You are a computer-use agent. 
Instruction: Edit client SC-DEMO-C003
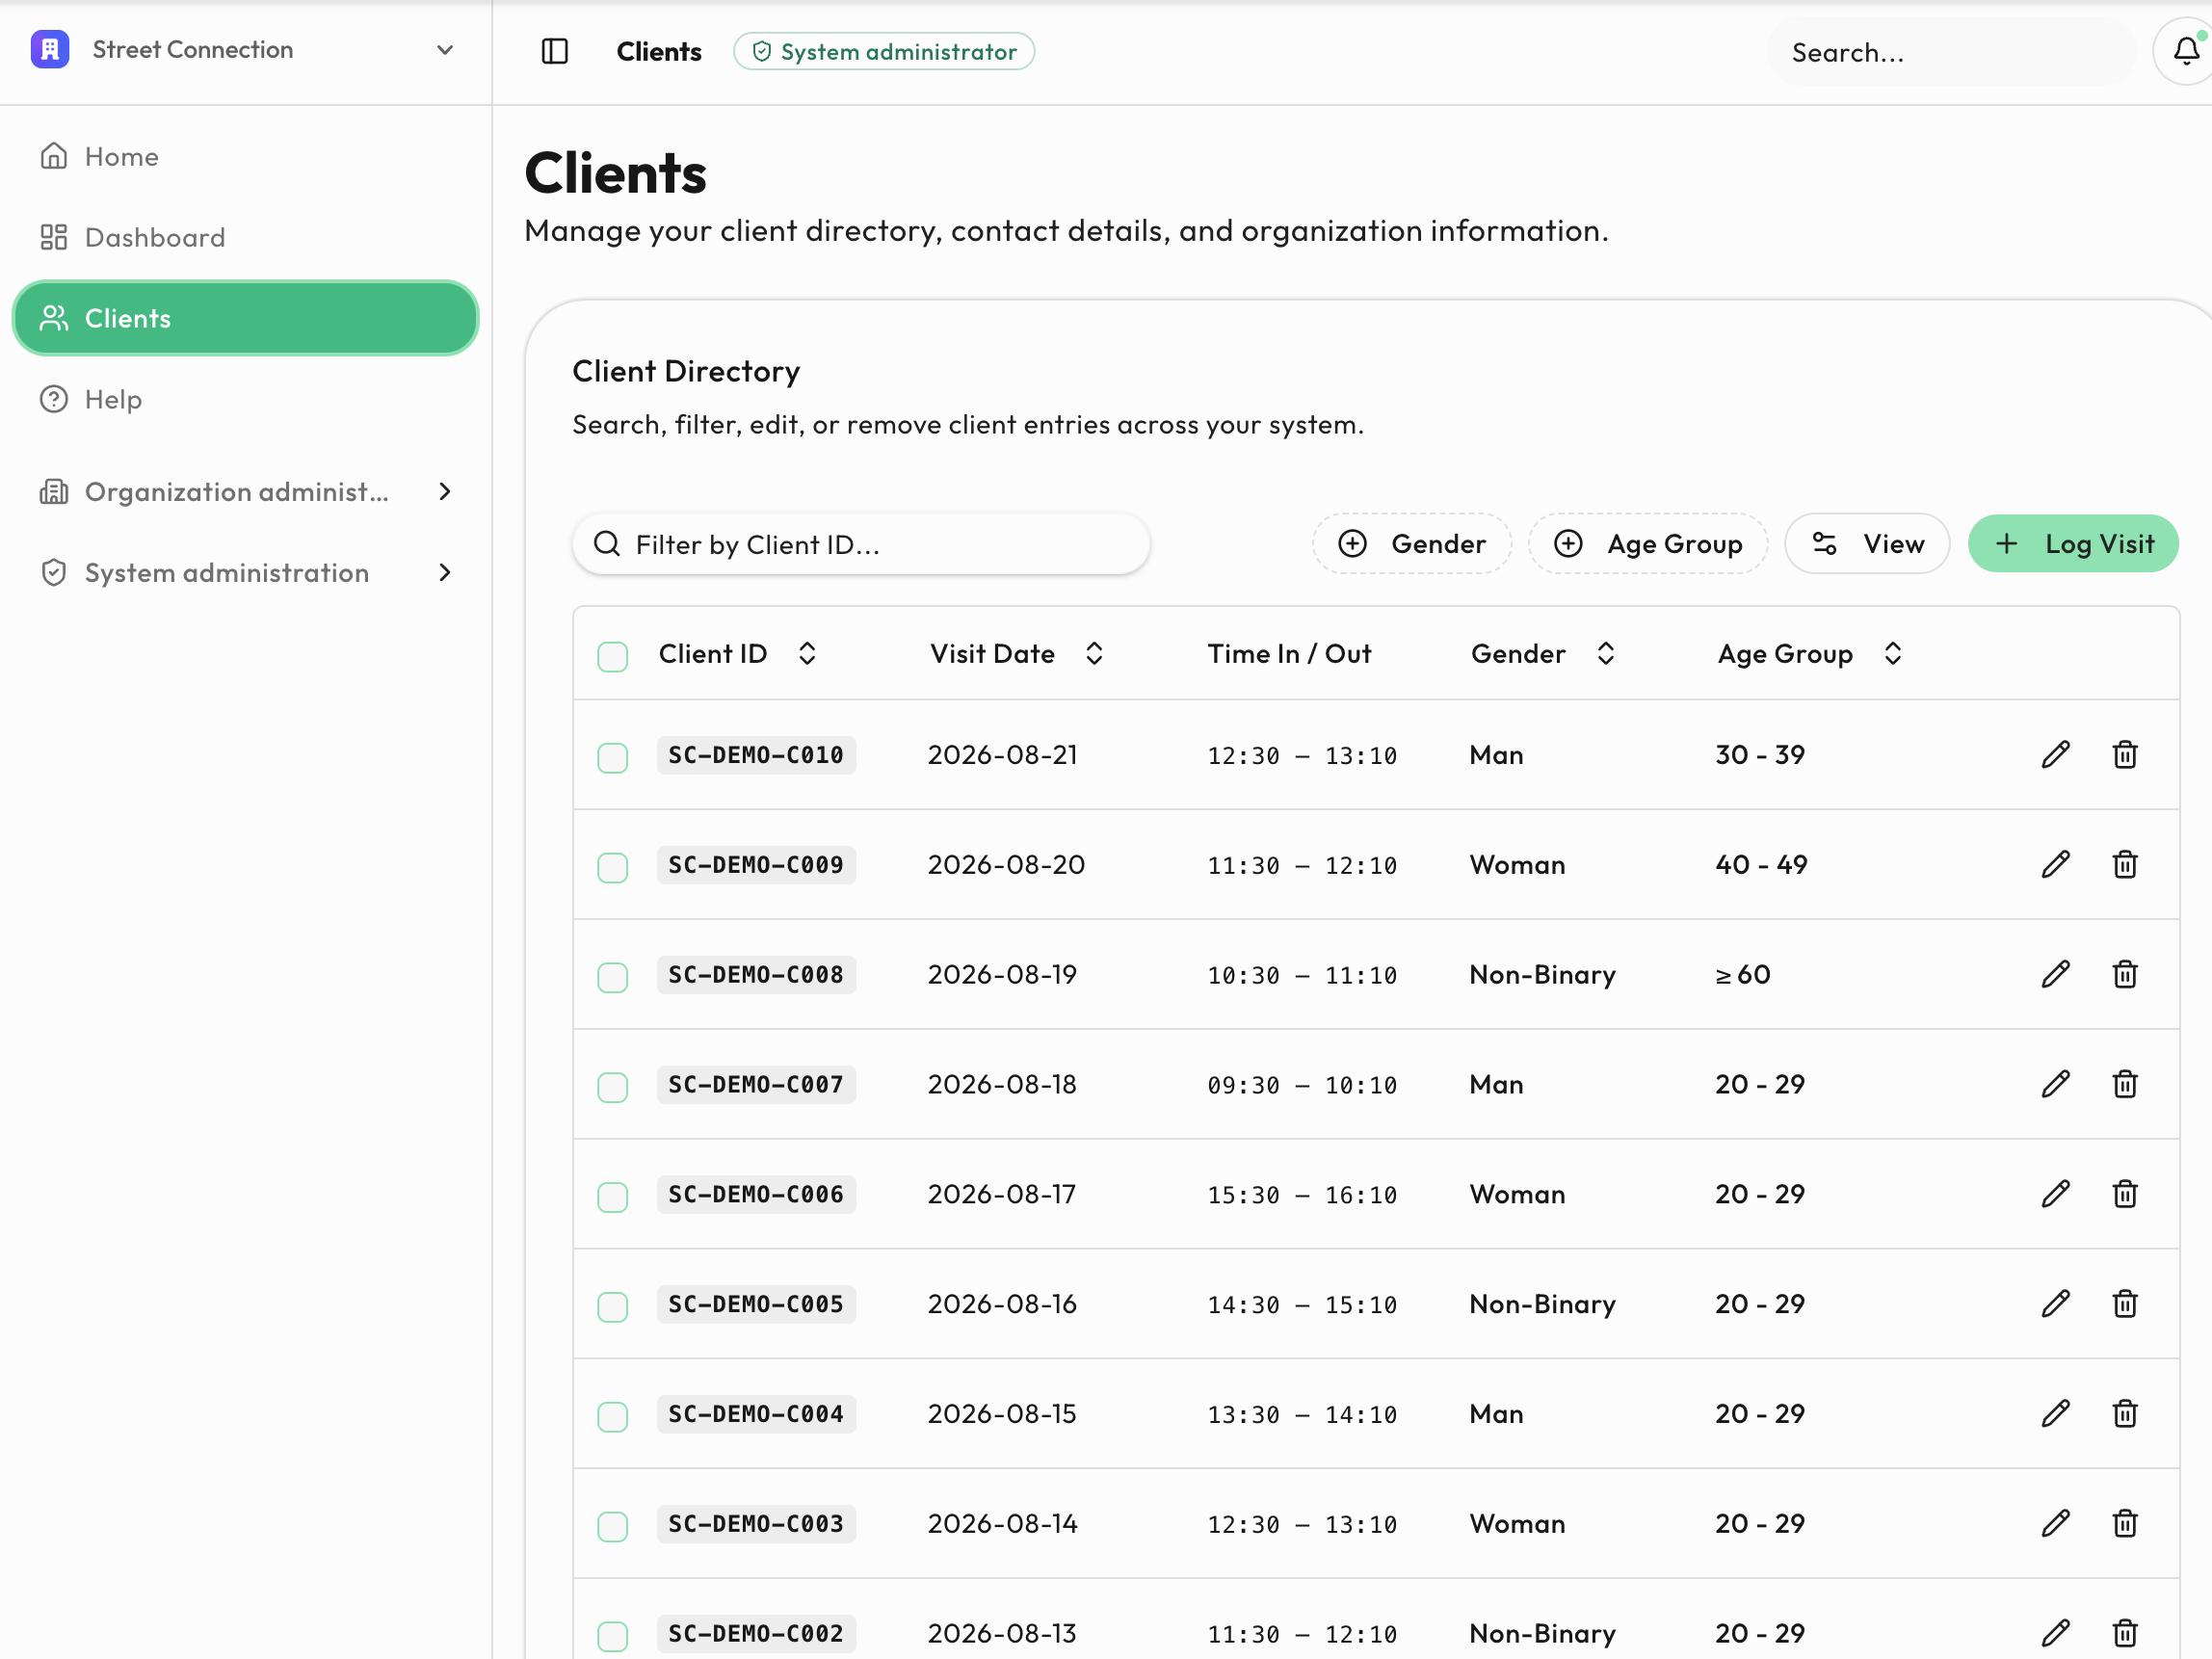[x=2055, y=1524]
